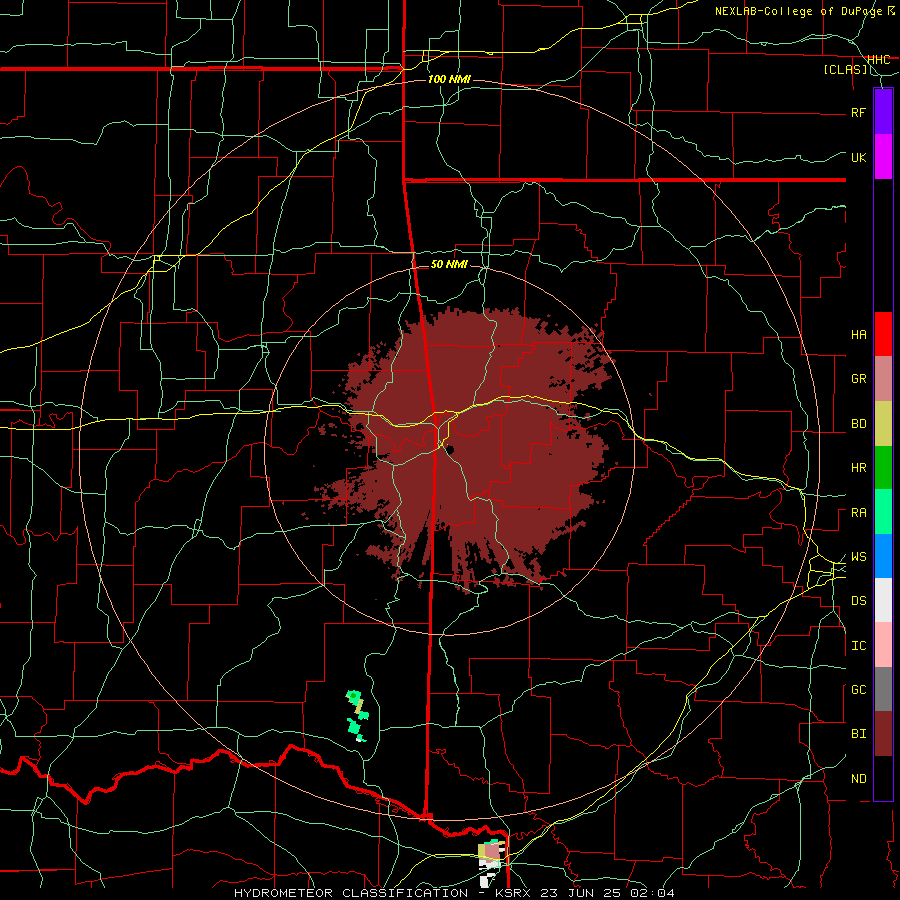Click the Hydrometeor Classification KSRX caption

click(x=454, y=893)
